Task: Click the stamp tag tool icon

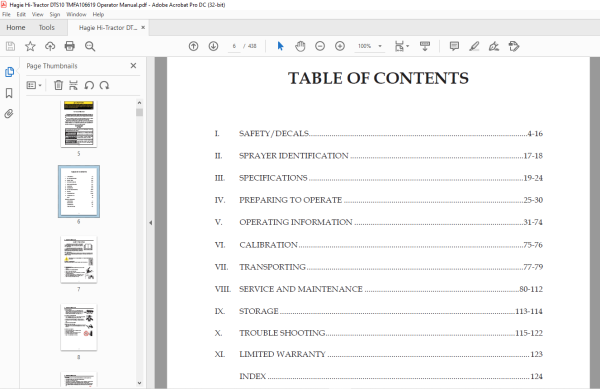Action: [514, 46]
